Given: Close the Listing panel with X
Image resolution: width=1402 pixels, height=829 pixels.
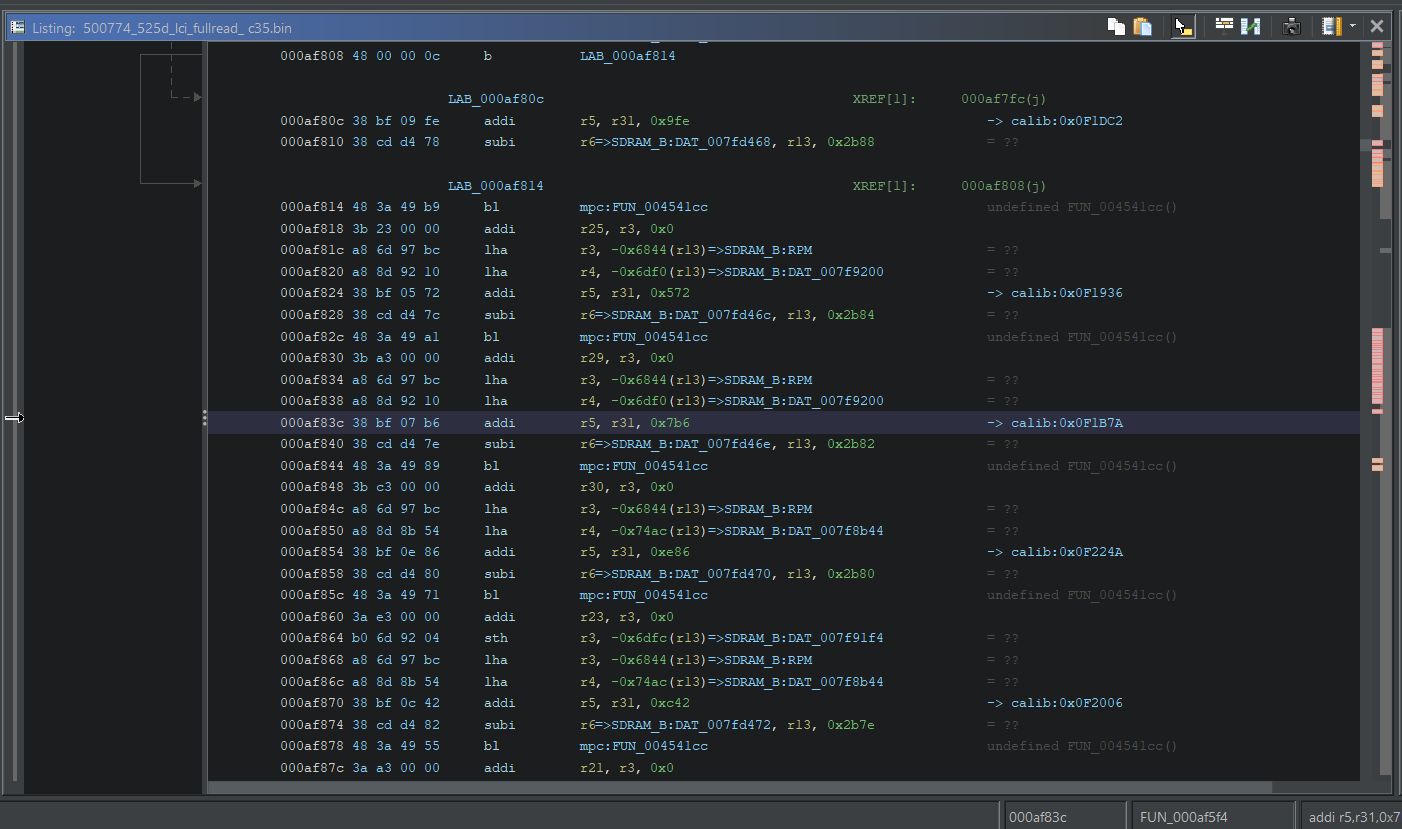Looking at the screenshot, I should pos(1377,27).
